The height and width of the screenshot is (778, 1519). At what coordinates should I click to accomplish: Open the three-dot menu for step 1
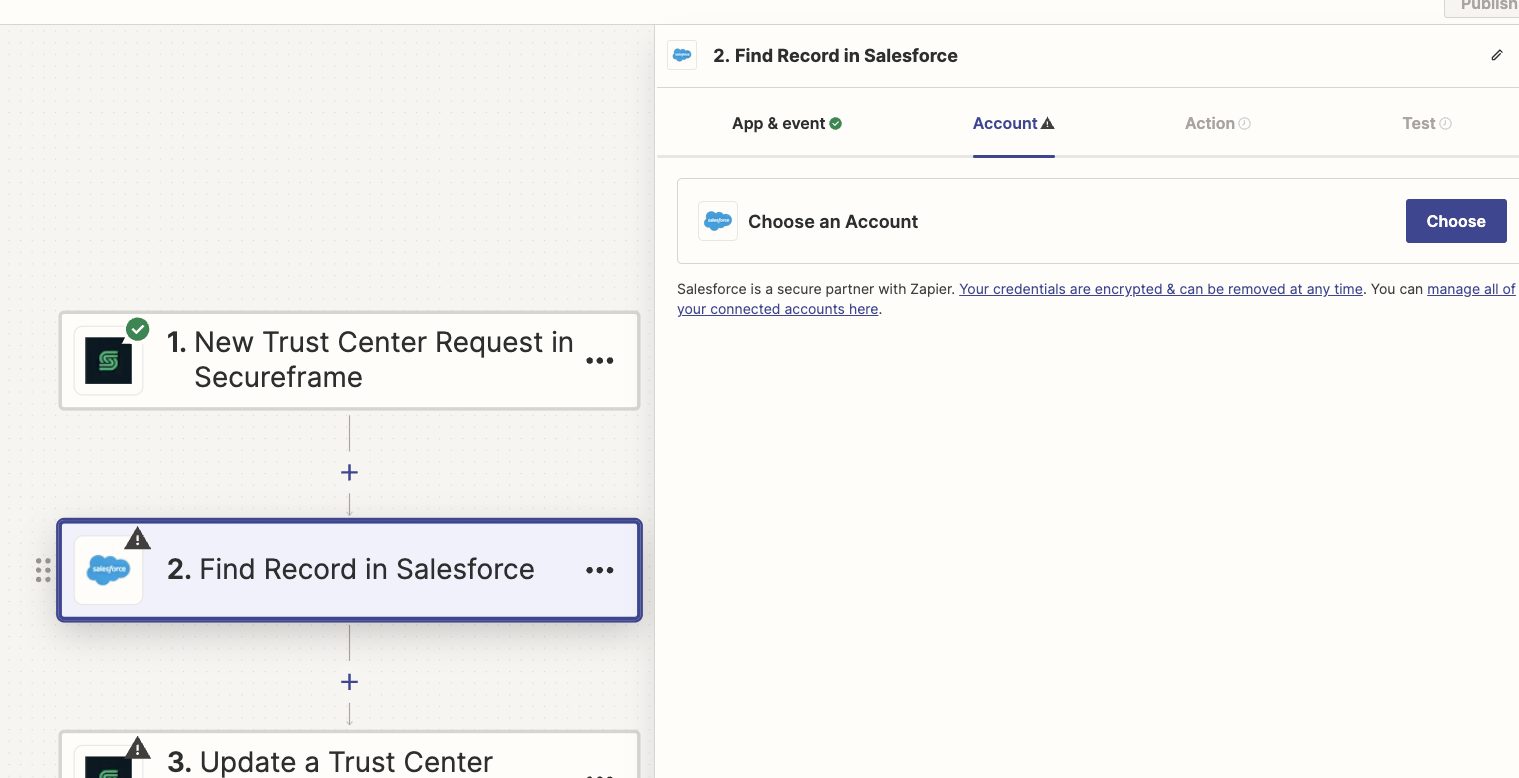coord(600,361)
